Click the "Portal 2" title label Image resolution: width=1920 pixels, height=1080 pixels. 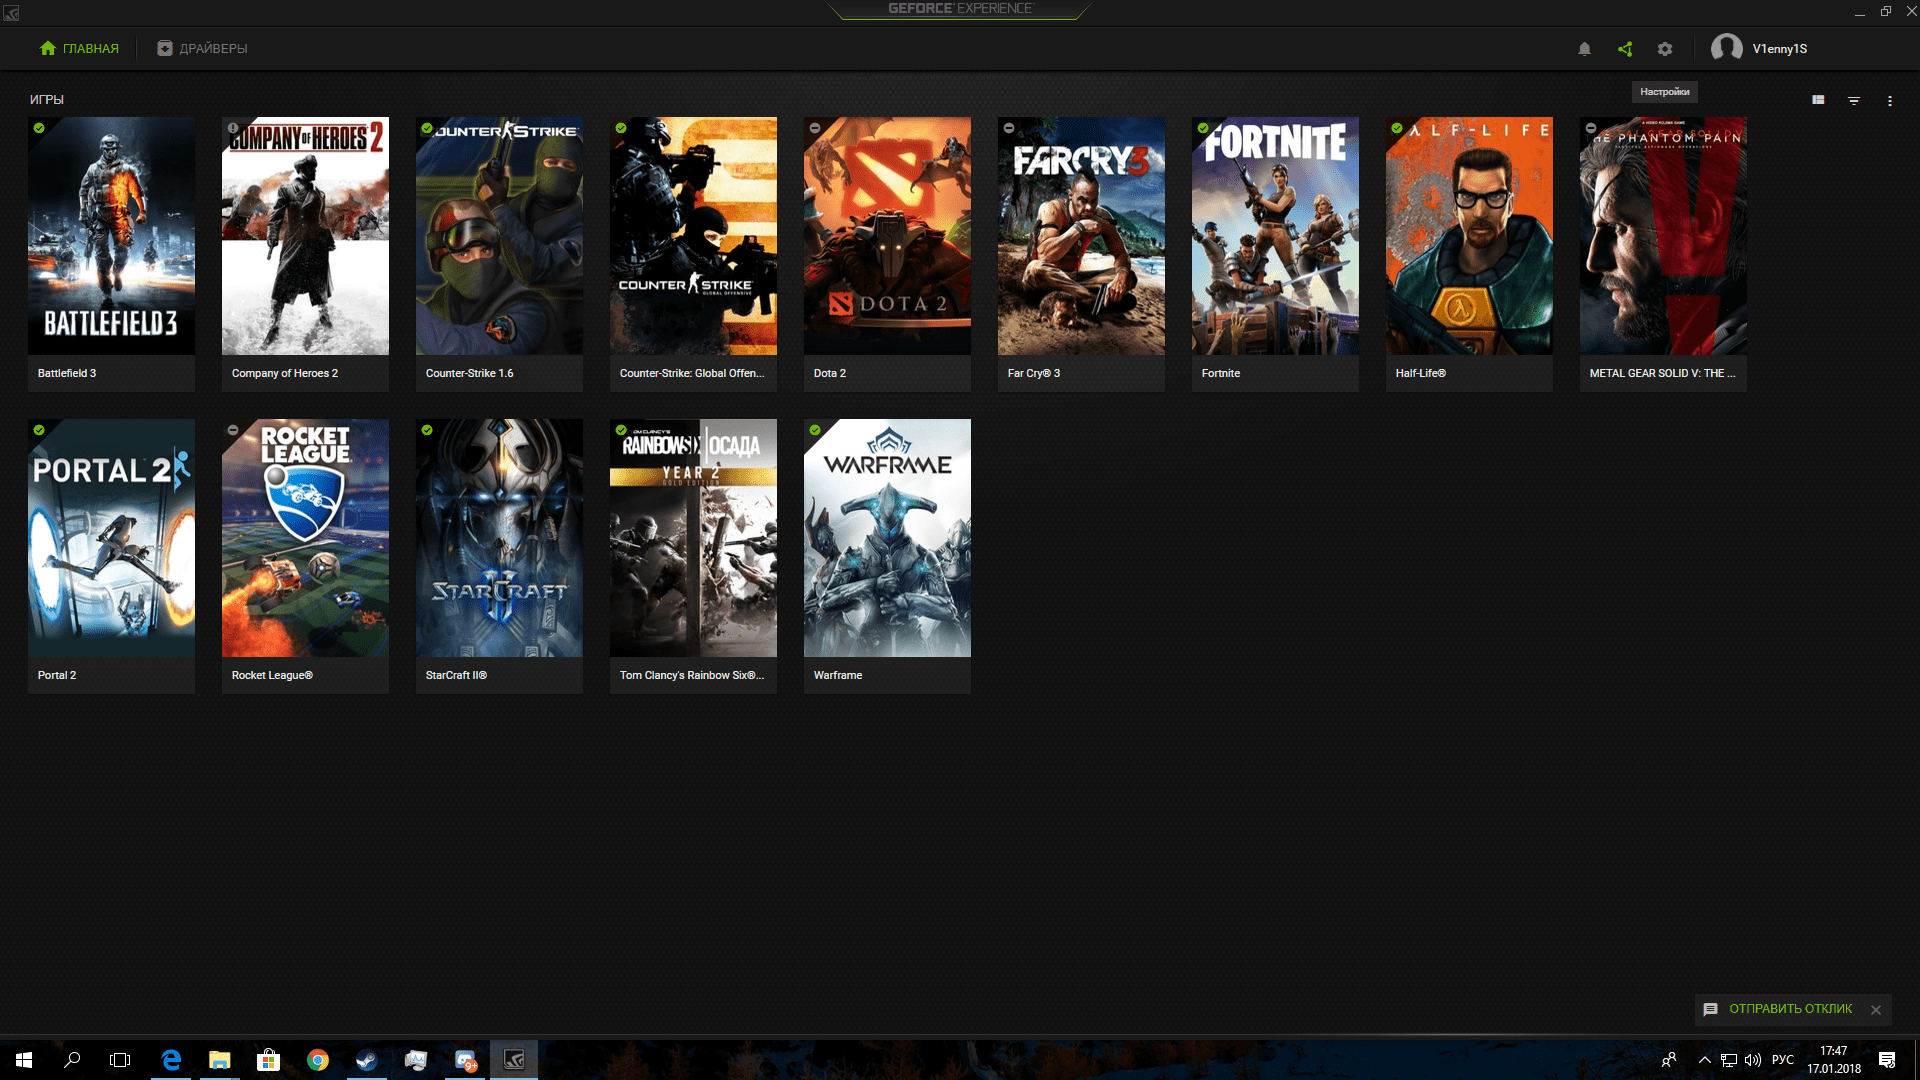(57, 675)
